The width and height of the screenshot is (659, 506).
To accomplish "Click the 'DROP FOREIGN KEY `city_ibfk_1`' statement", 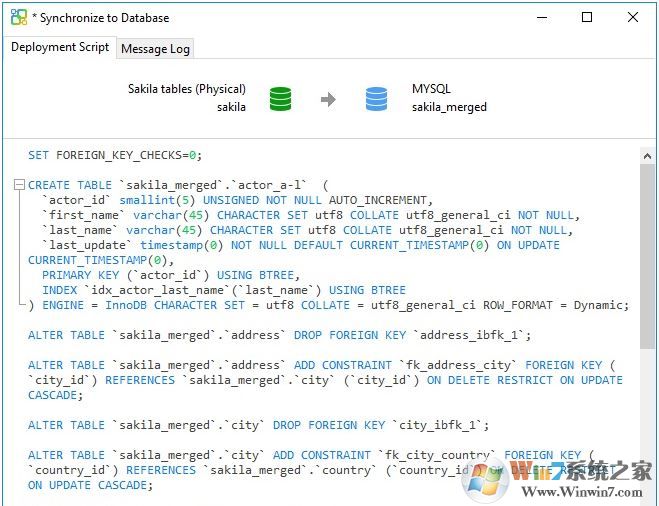I will [258, 425].
